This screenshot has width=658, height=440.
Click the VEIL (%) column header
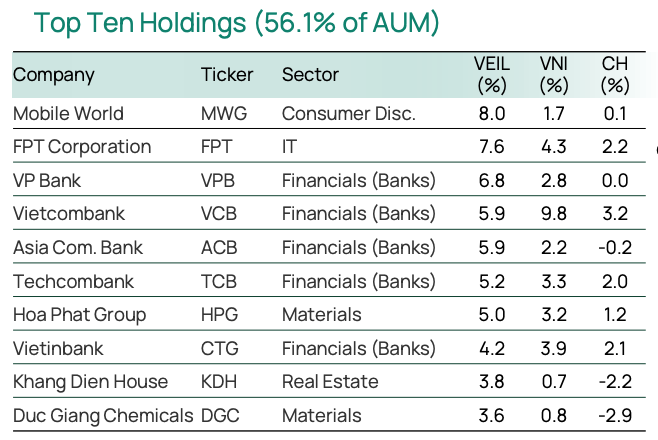pyautogui.click(x=492, y=75)
